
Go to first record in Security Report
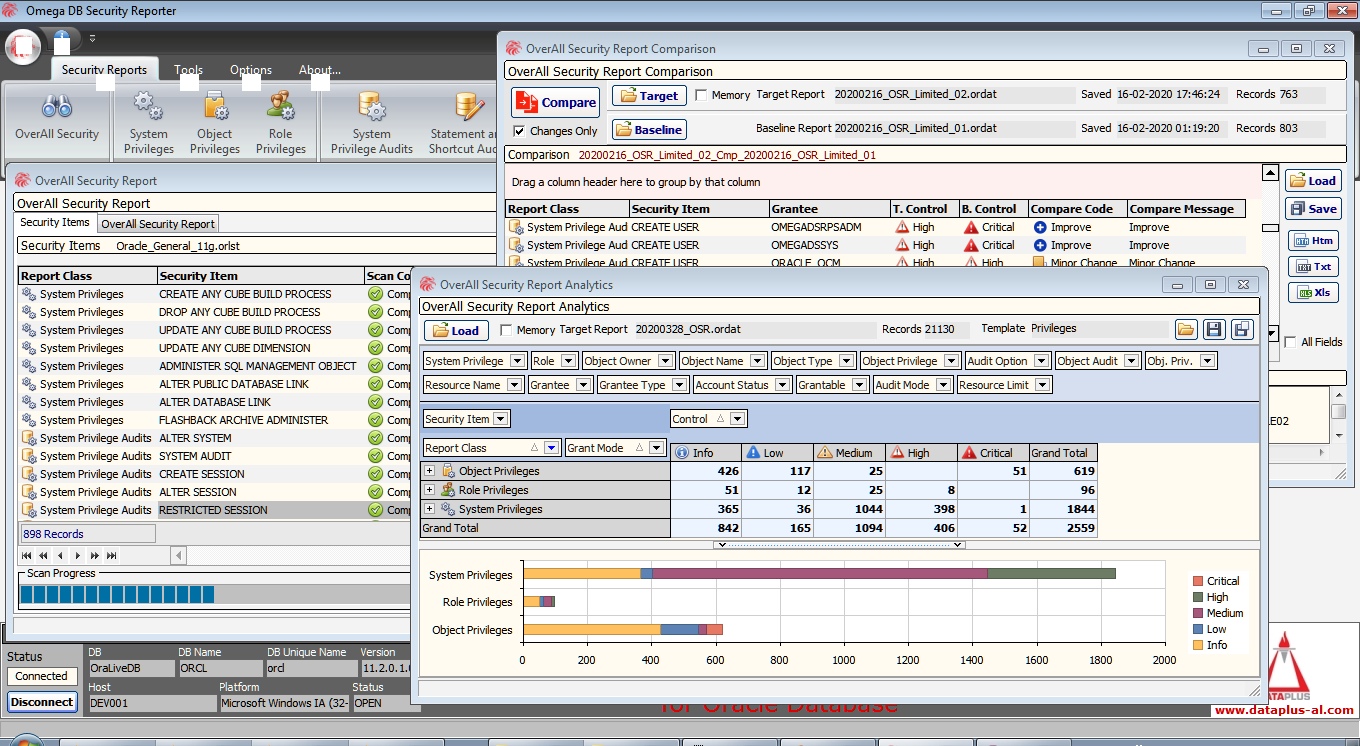pyautogui.click(x=27, y=555)
